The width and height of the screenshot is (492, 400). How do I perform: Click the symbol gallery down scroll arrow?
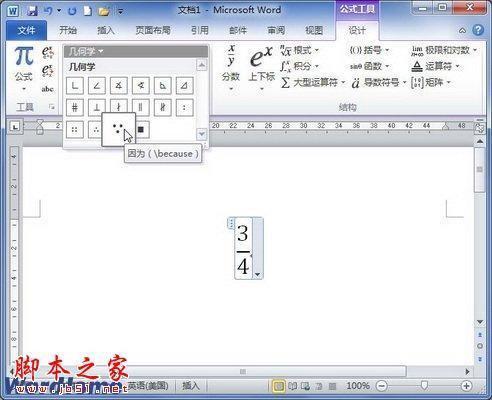[x=201, y=134]
